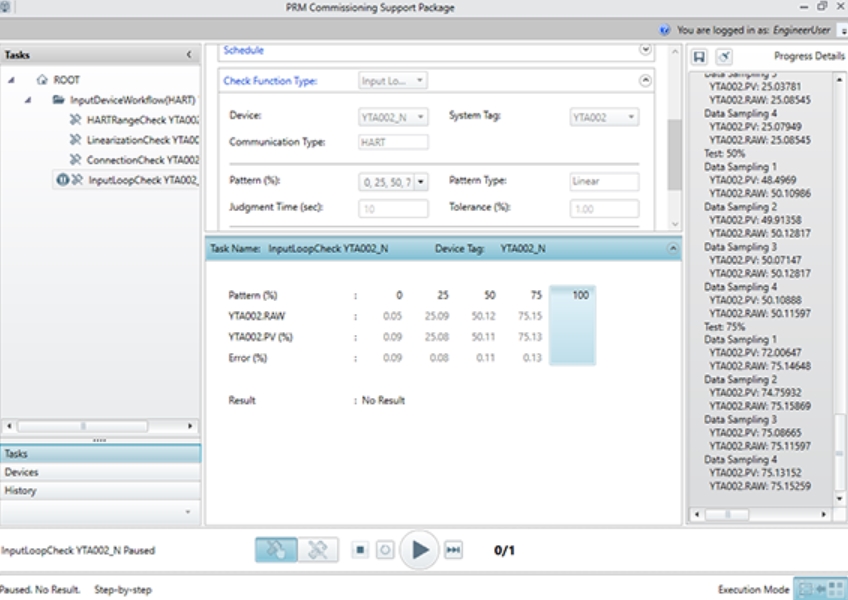The width and height of the screenshot is (848, 600).
Task: Click the ConnectionCheck task tool icon
Action: (75, 160)
